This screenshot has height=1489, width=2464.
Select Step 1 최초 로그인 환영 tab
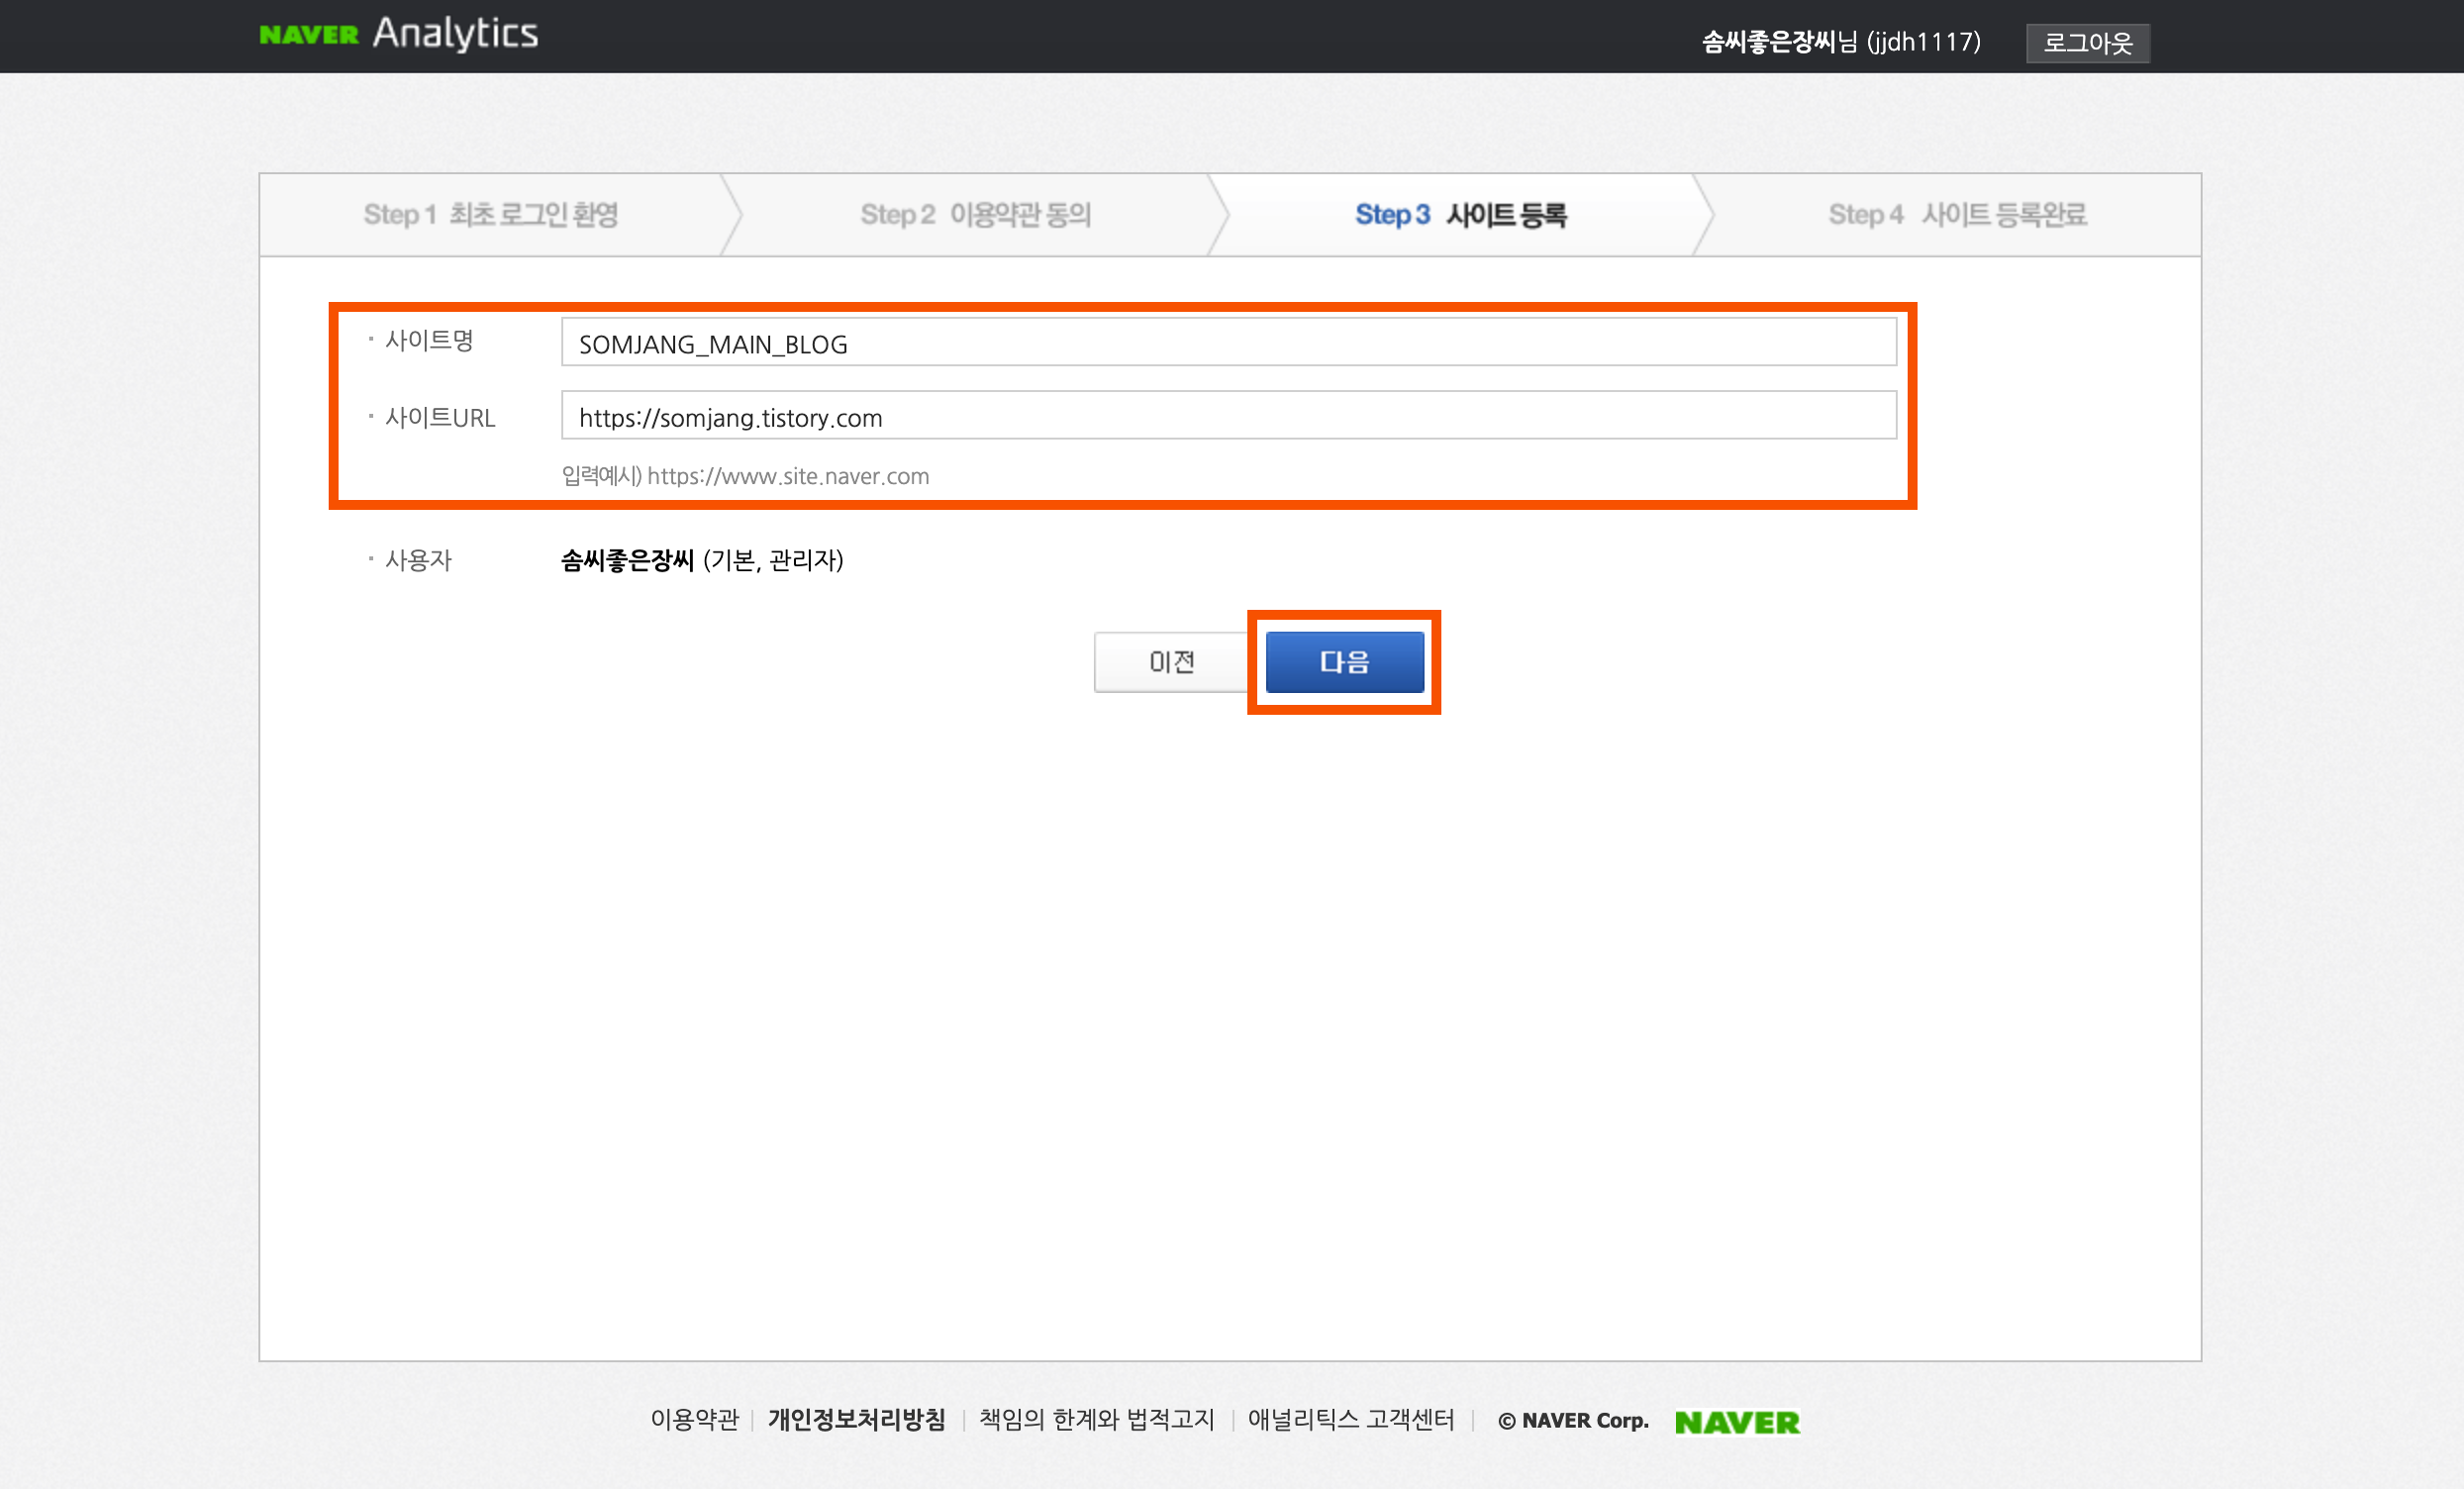491,215
